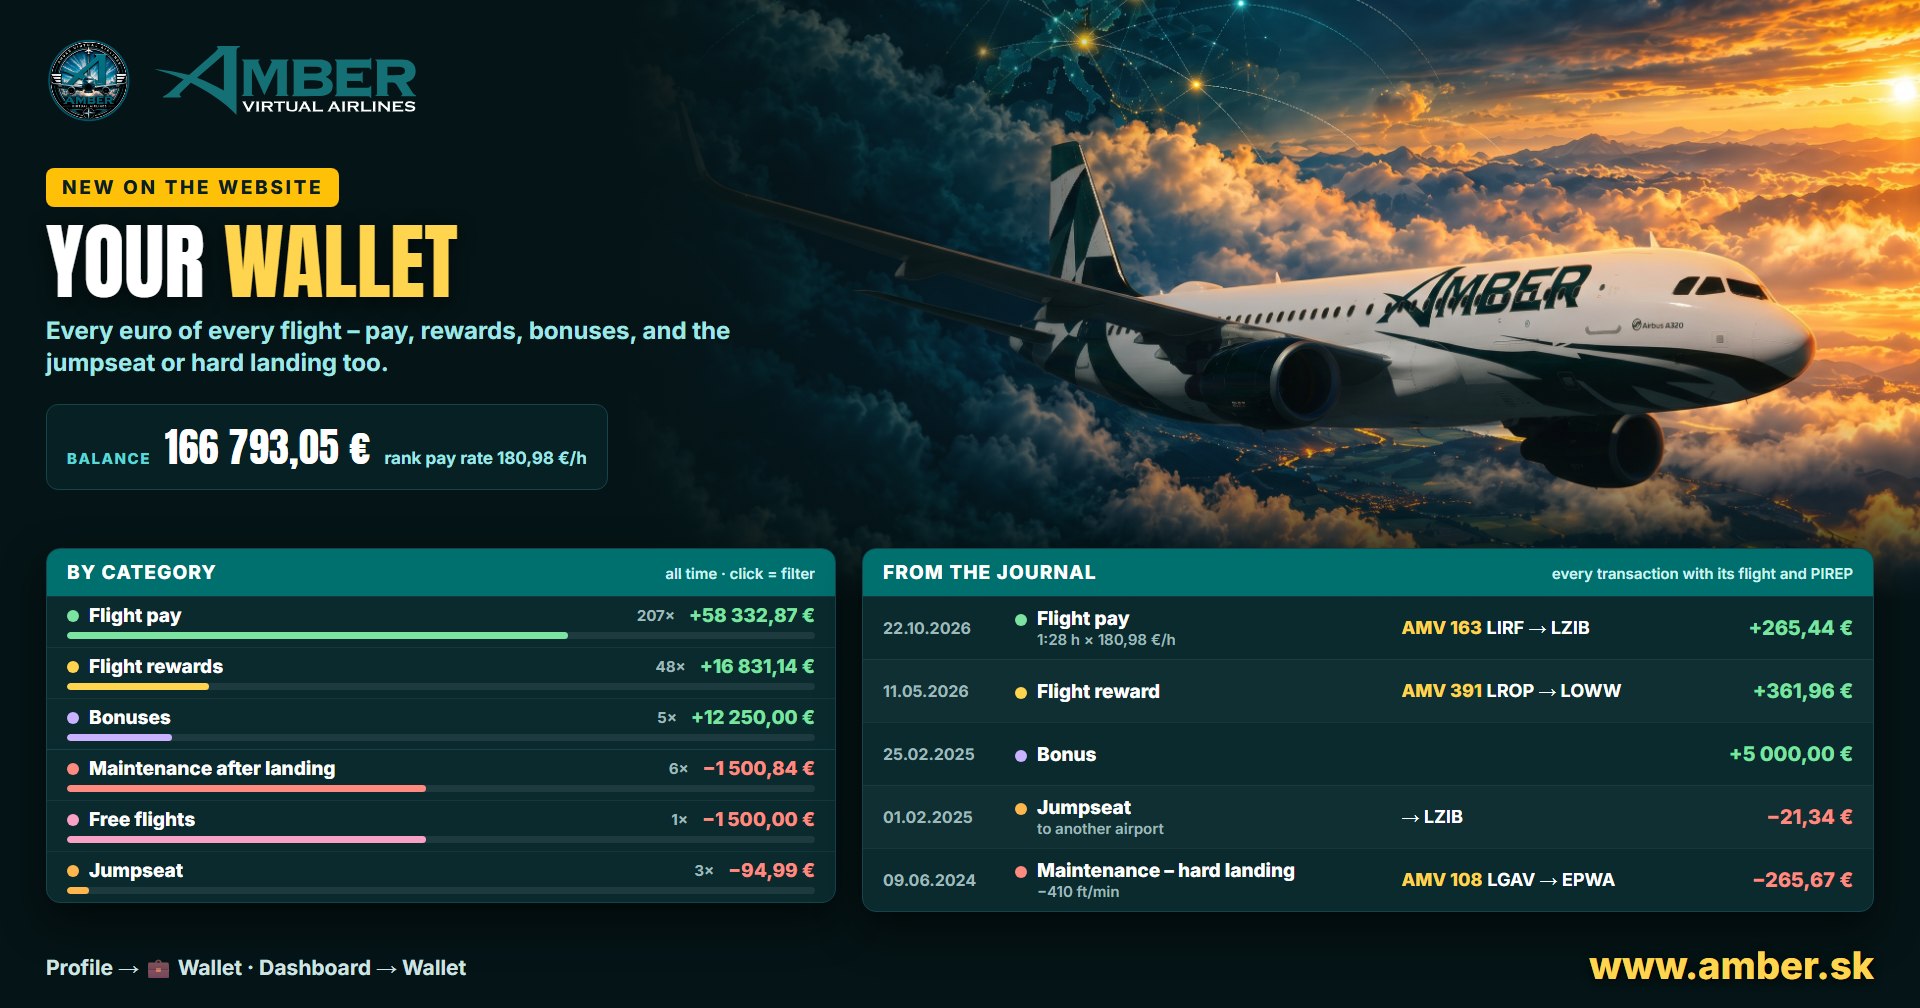Click the 1:28 h × 180,98 €/h detail
The height and width of the screenshot is (1008, 1920).
coord(1106,640)
